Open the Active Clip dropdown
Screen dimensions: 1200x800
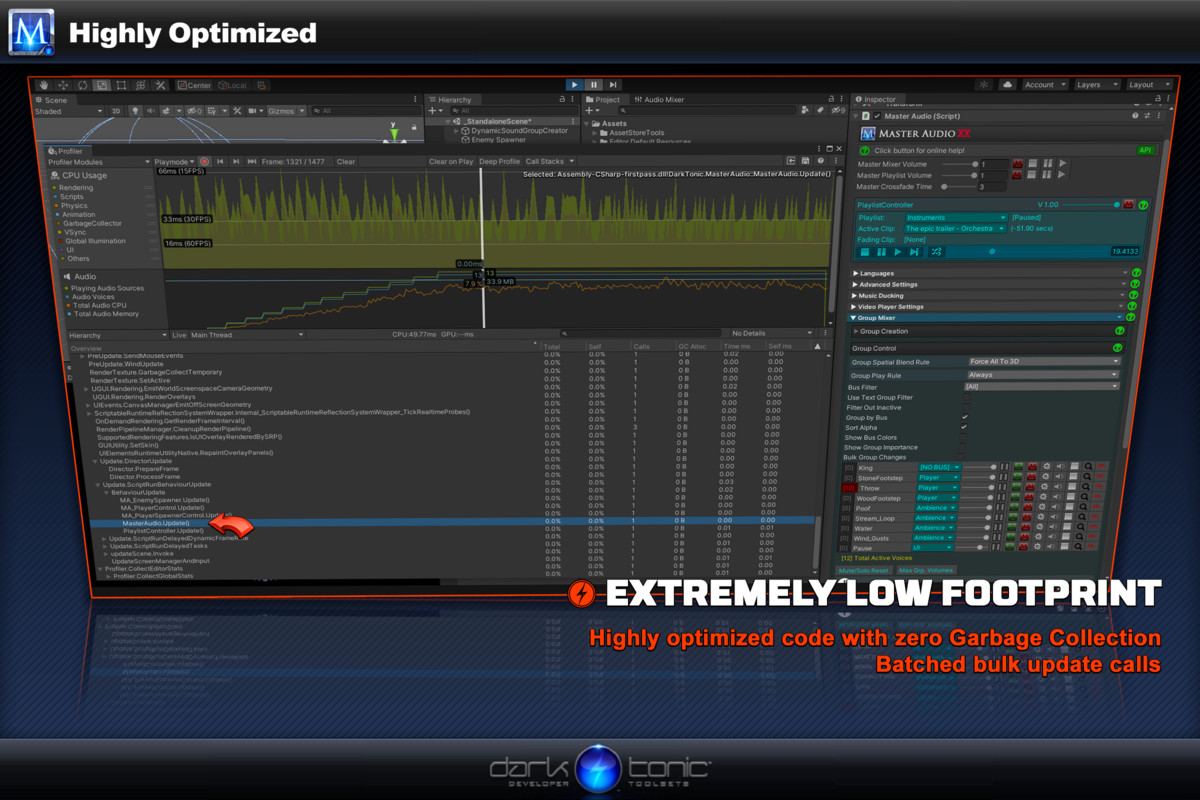point(954,229)
